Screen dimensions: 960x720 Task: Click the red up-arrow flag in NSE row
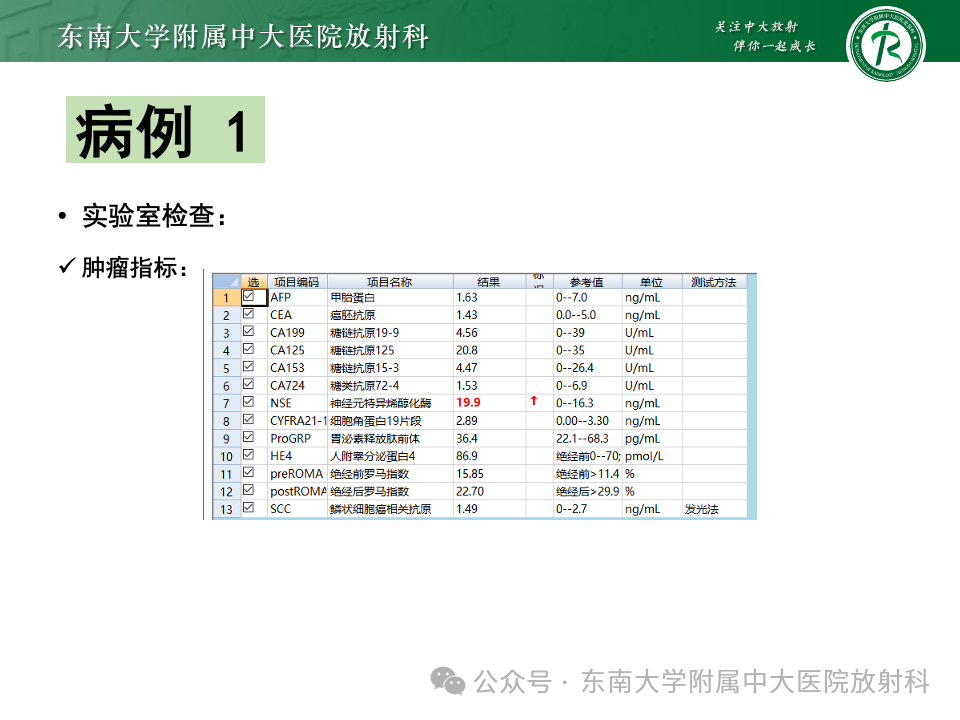pyautogui.click(x=534, y=401)
